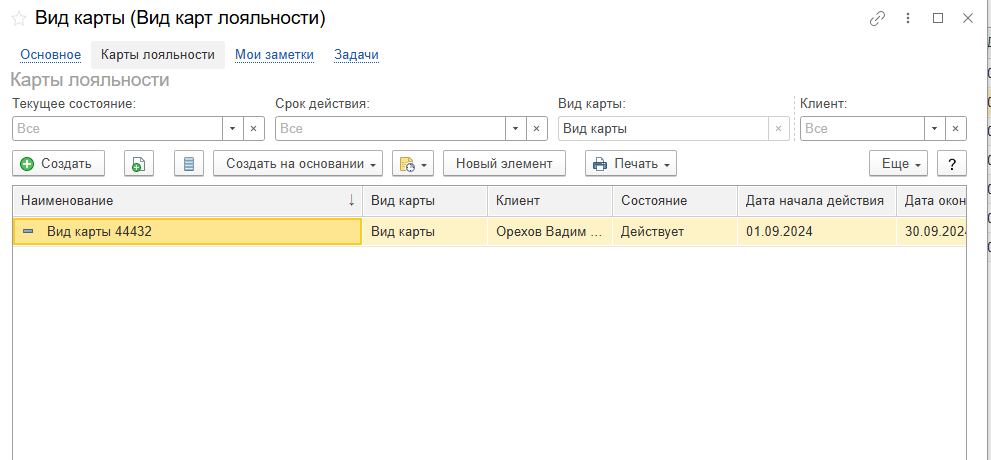Open the three-dot window menu

908,18
